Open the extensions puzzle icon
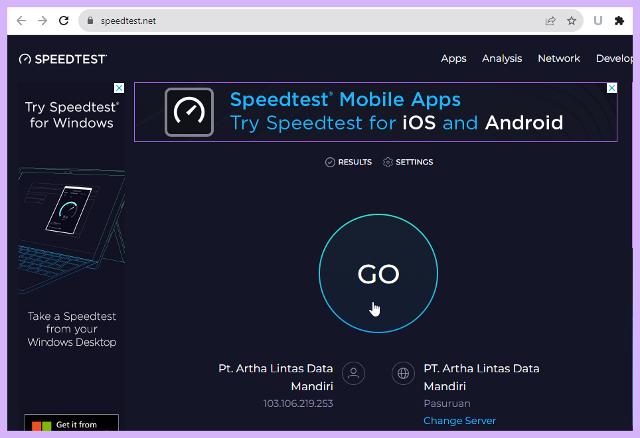Image resolution: width=640 pixels, height=438 pixels. coord(619,20)
